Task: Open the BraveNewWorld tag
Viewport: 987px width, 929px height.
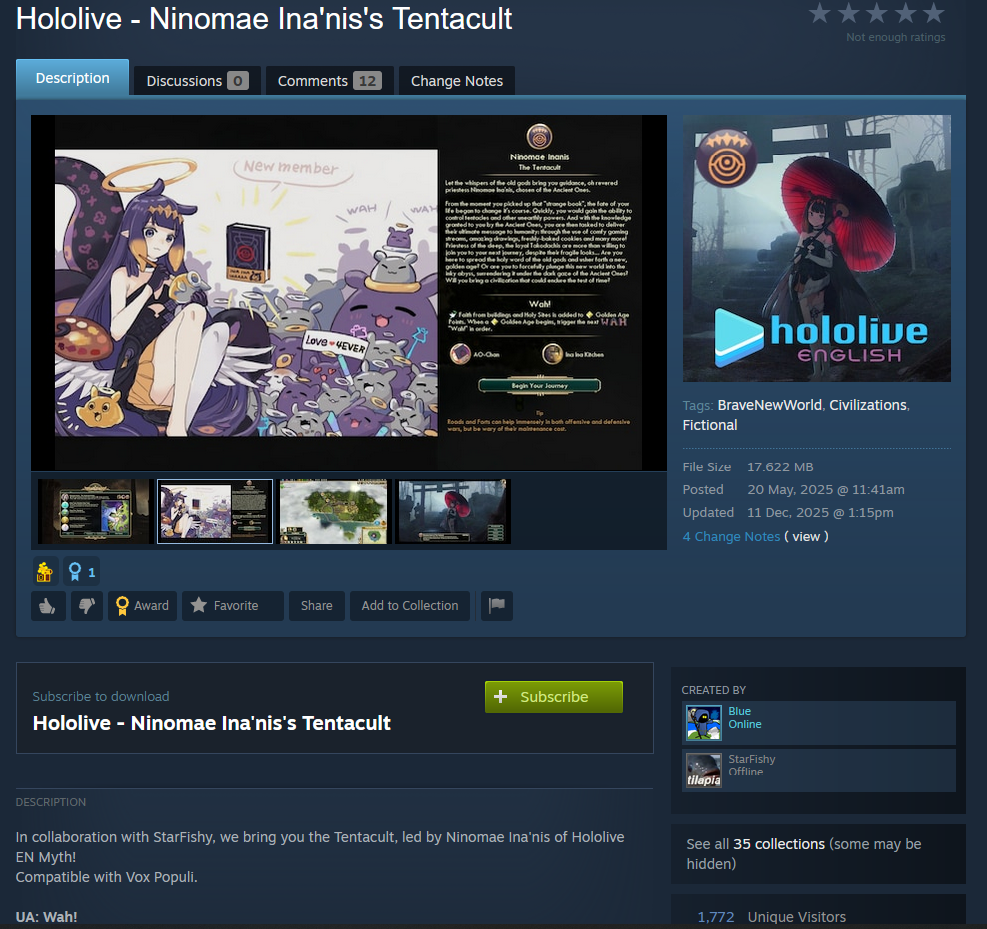Action: tap(769, 405)
